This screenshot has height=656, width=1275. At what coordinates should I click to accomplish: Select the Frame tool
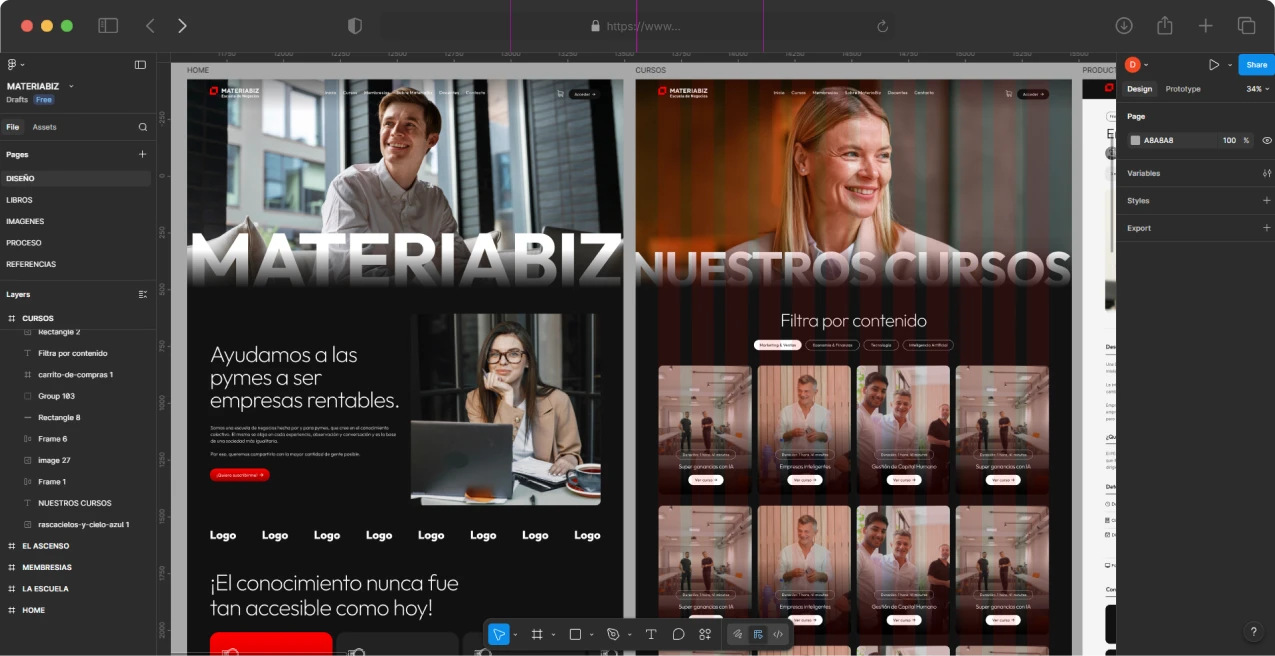tap(537, 634)
